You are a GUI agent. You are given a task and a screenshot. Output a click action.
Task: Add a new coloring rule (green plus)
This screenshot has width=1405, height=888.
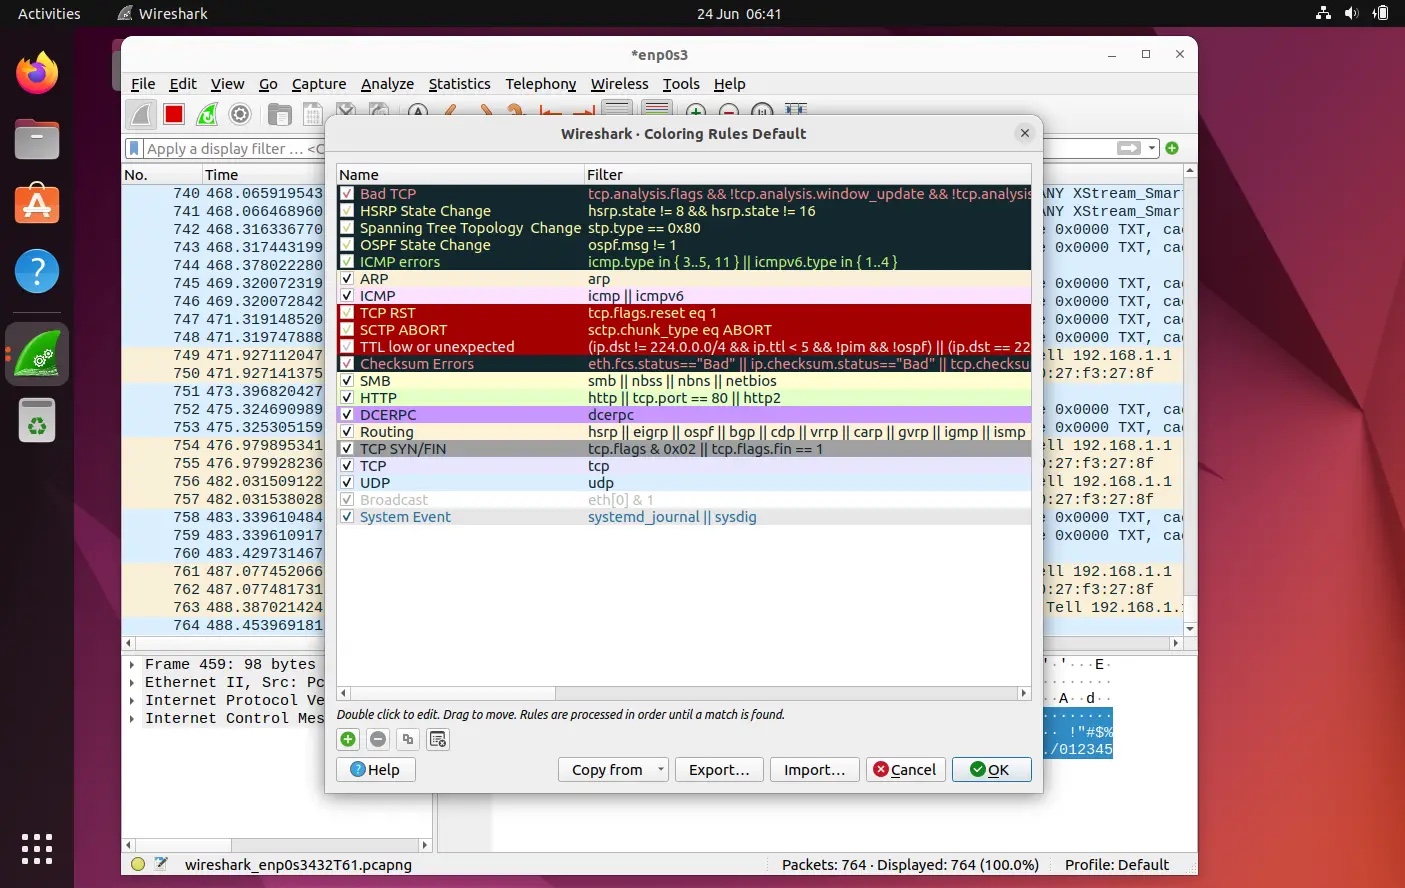347,739
